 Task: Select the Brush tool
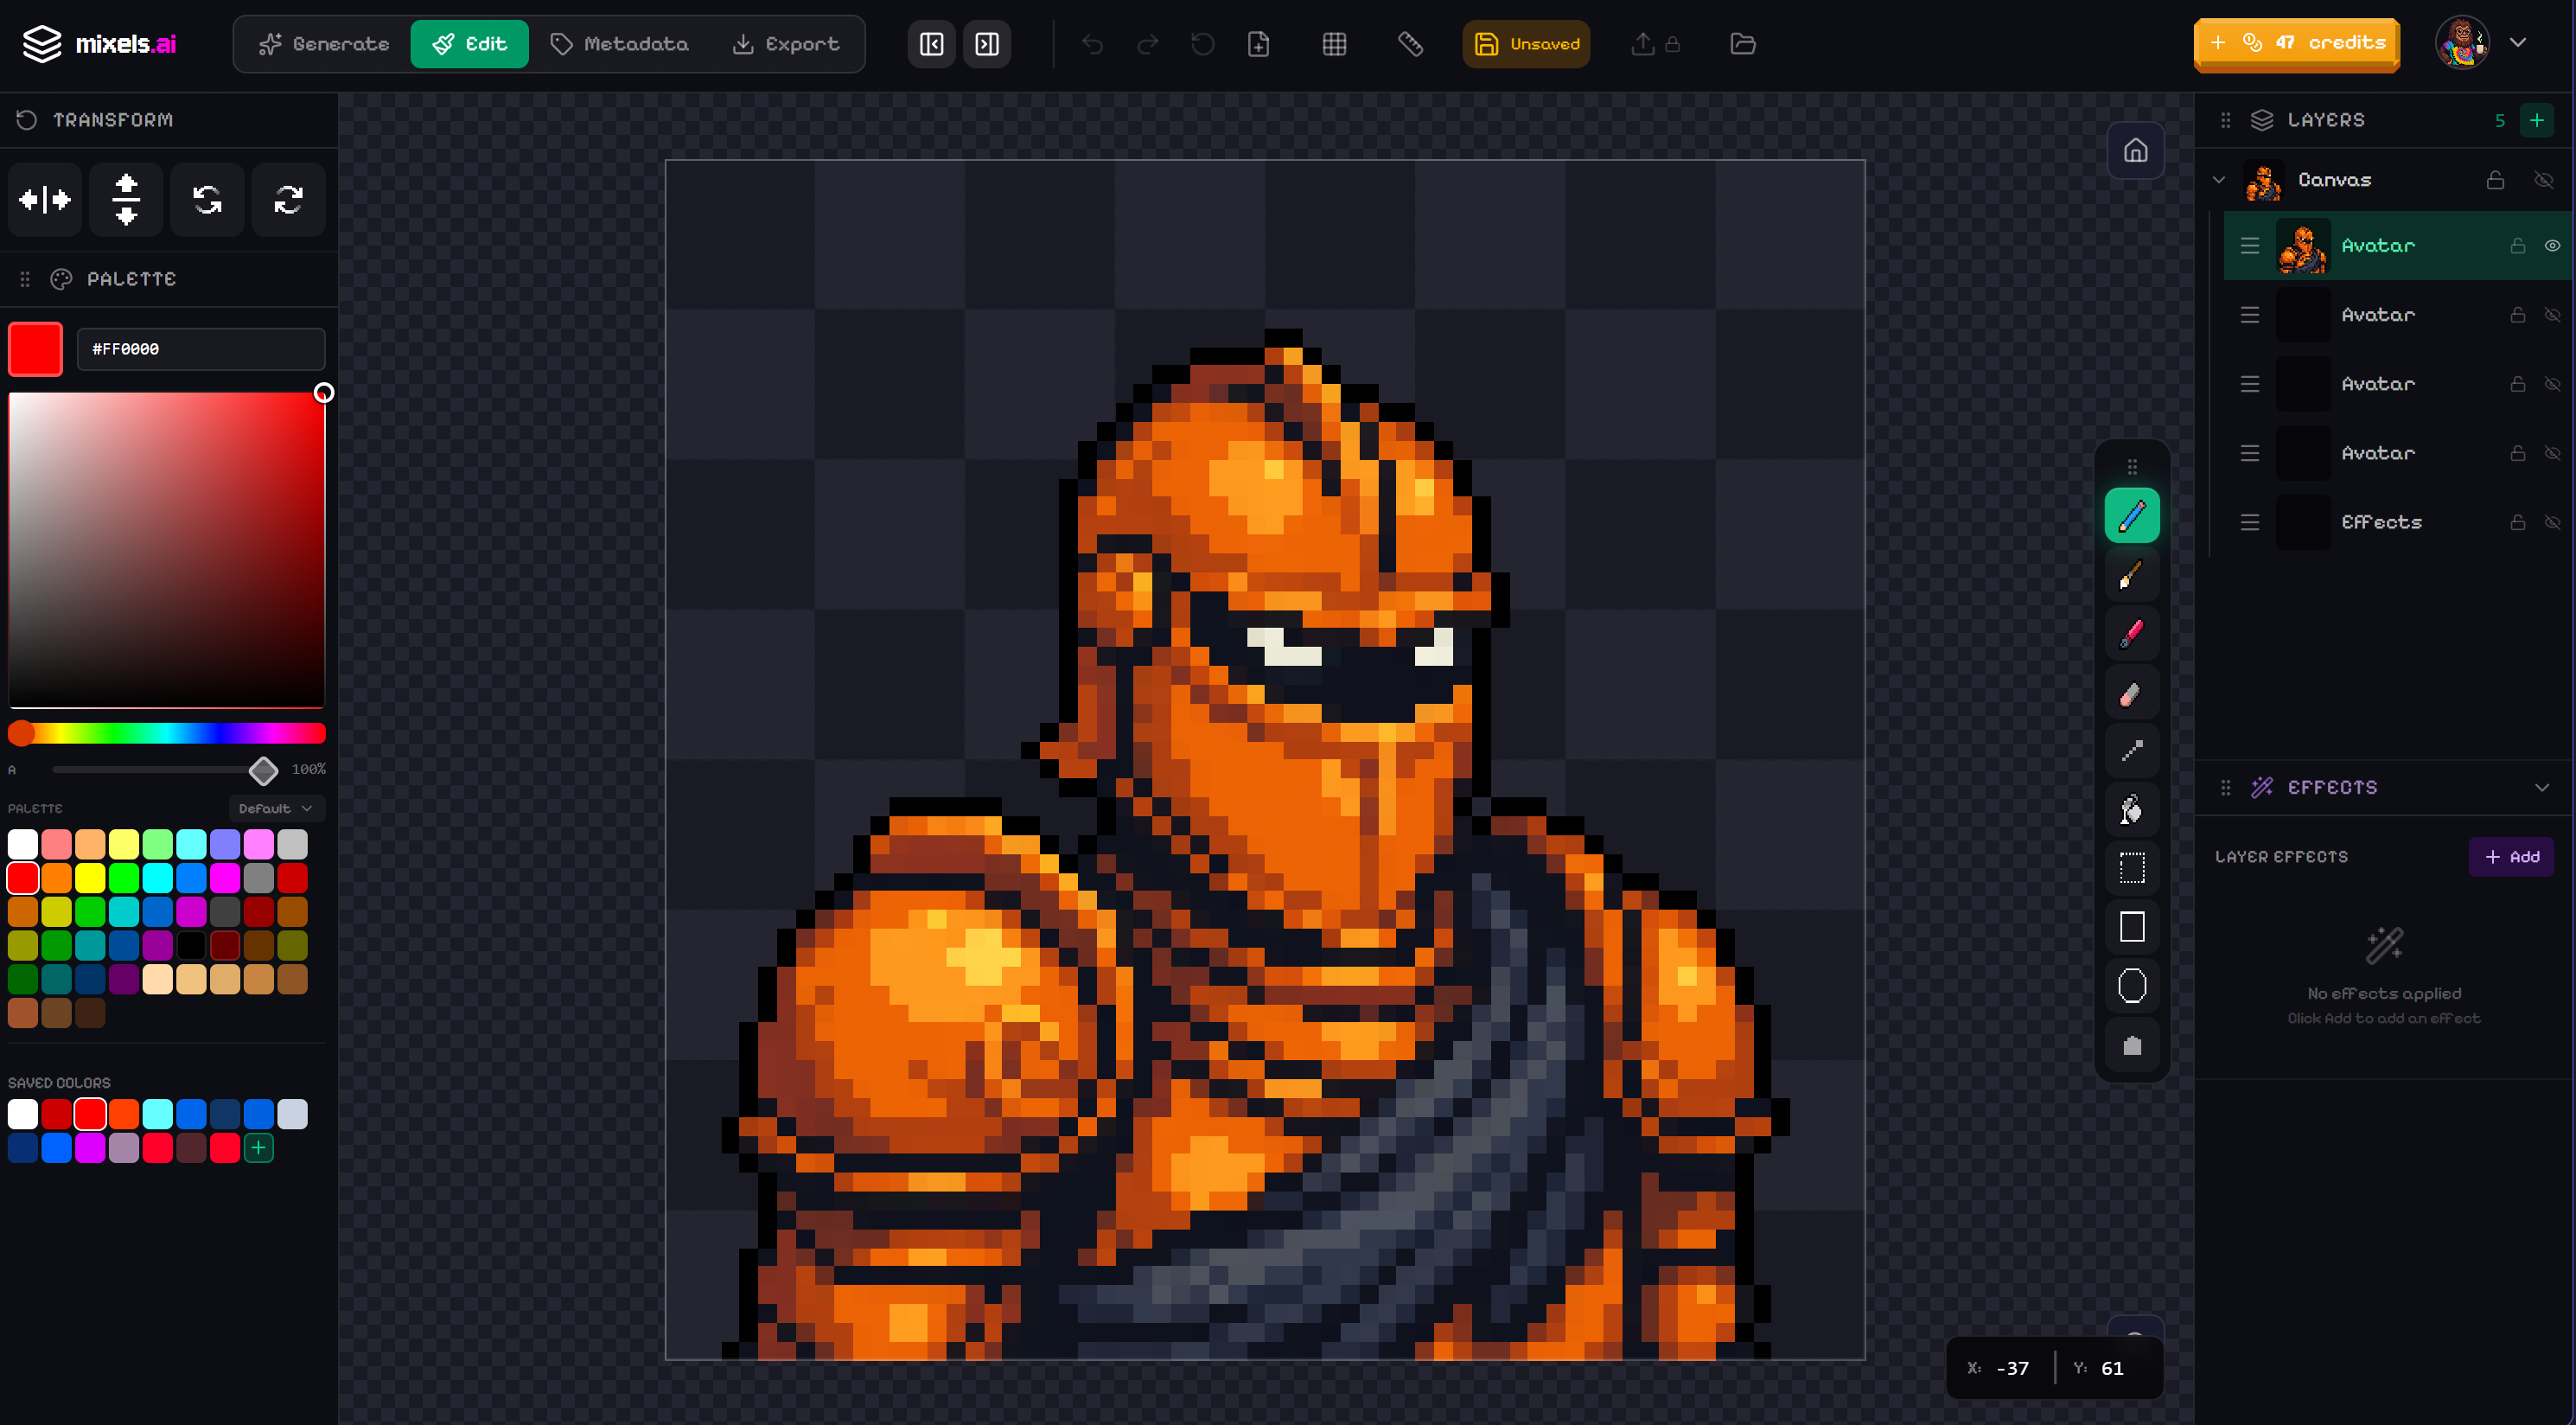pos(2132,575)
